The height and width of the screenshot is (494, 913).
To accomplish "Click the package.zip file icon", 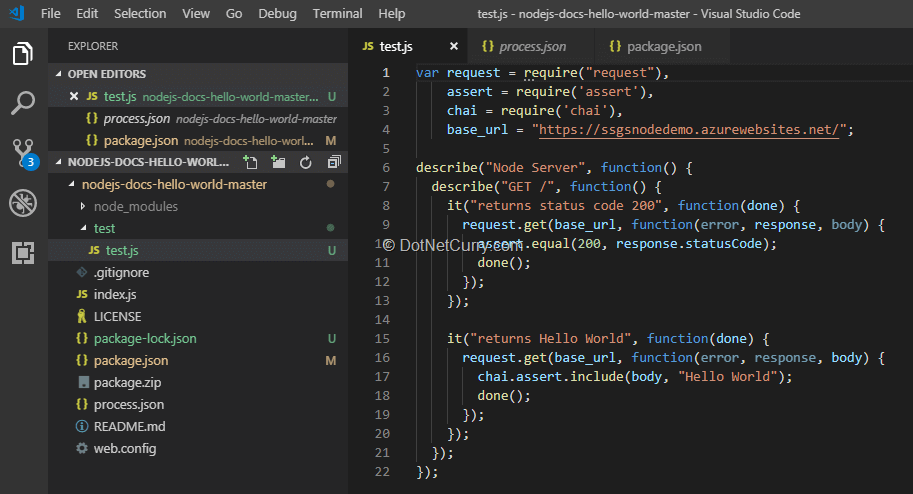I will [x=84, y=382].
